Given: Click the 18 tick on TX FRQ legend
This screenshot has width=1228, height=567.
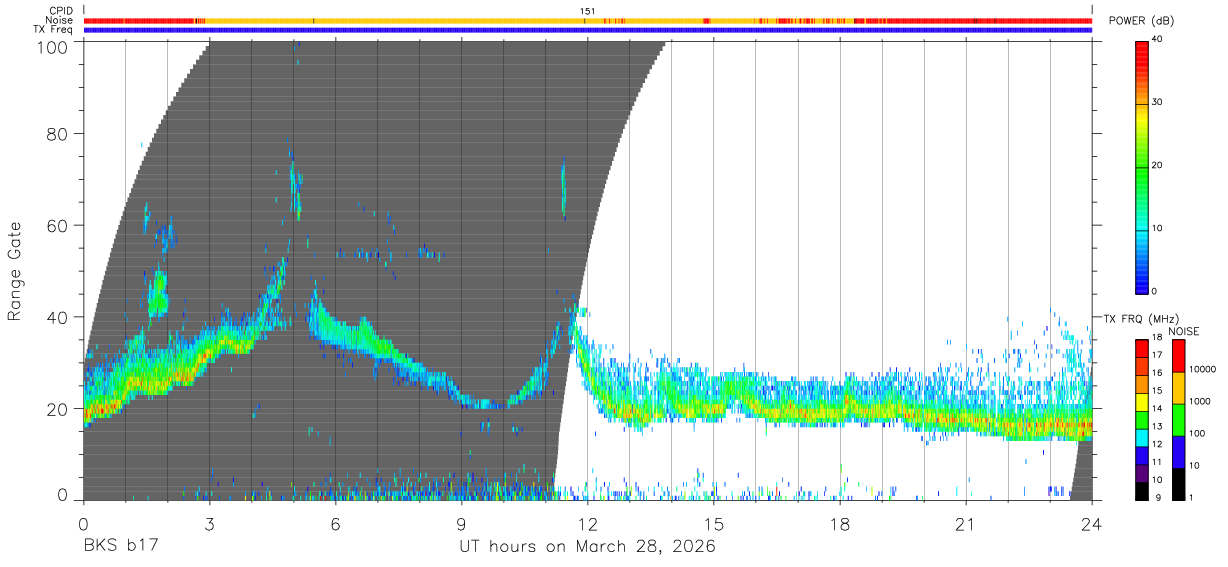Looking at the screenshot, I should [1158, 337].
